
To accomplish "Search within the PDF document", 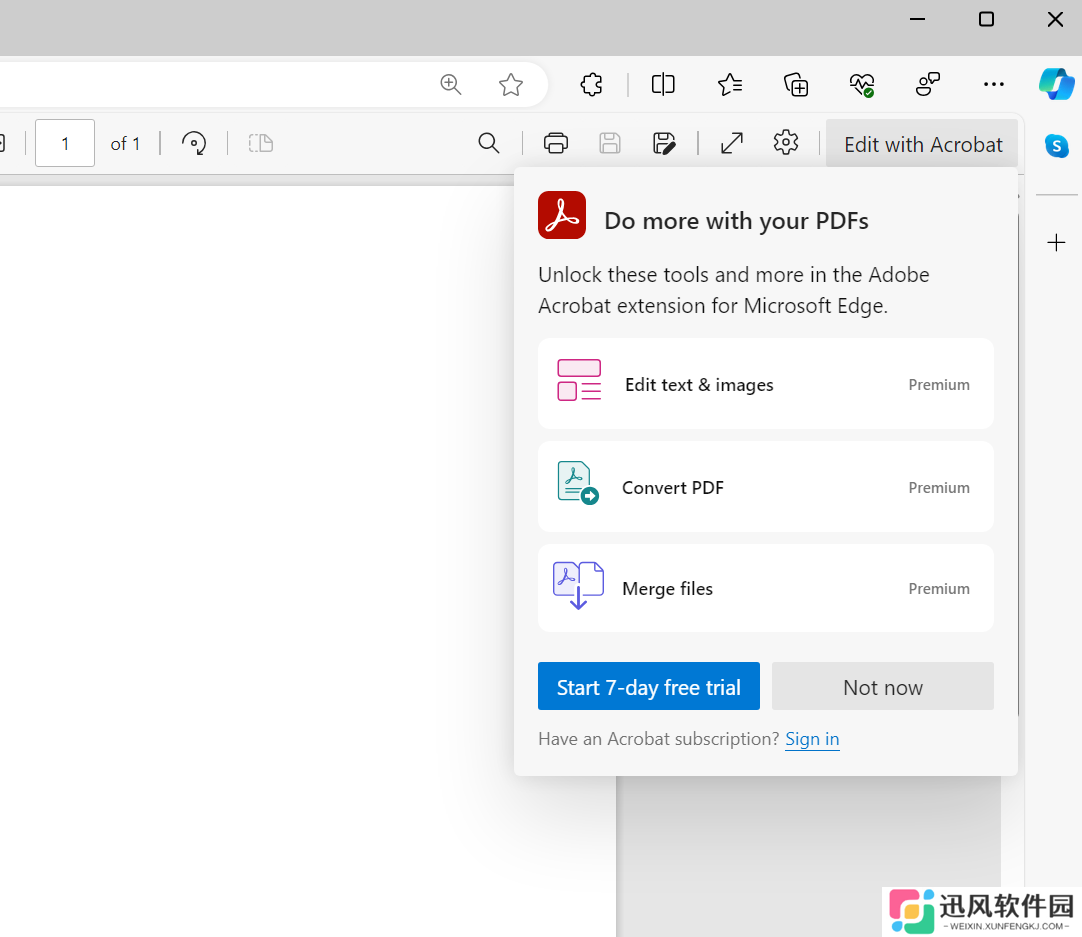I will (489, 143).
